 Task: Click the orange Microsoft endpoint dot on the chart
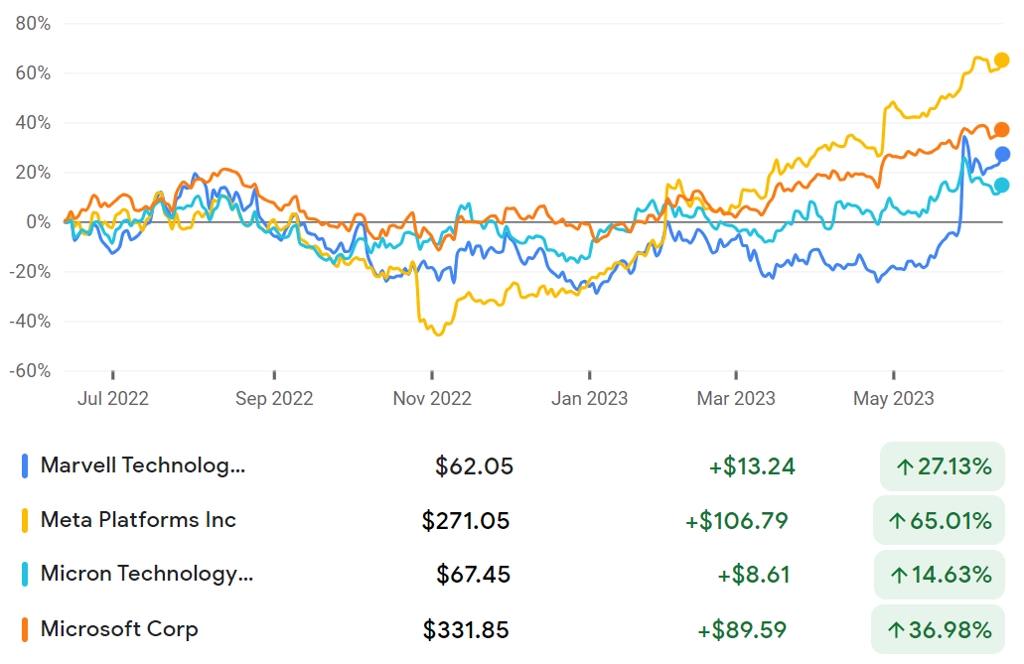[x=1001, y=130]
